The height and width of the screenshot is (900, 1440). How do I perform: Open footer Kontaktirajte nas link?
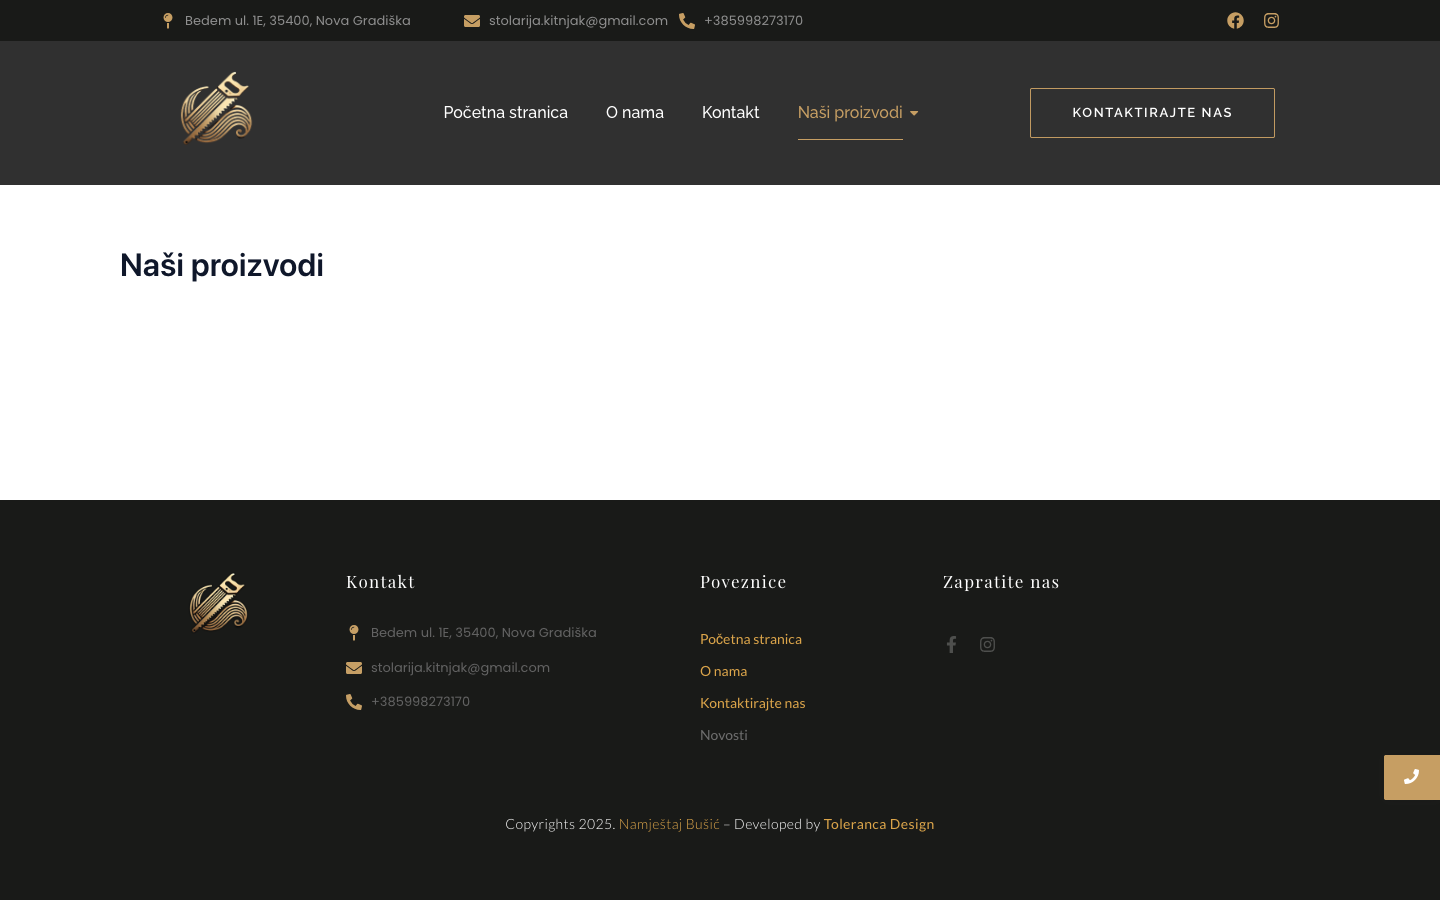point(752,703)
